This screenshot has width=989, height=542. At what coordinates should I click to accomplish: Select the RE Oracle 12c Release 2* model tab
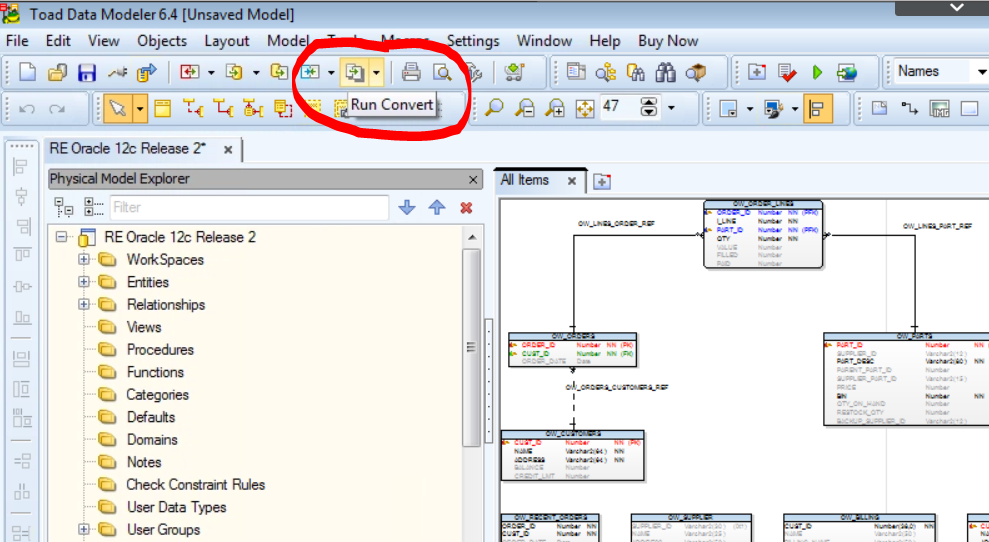click(x=127, y=149)
